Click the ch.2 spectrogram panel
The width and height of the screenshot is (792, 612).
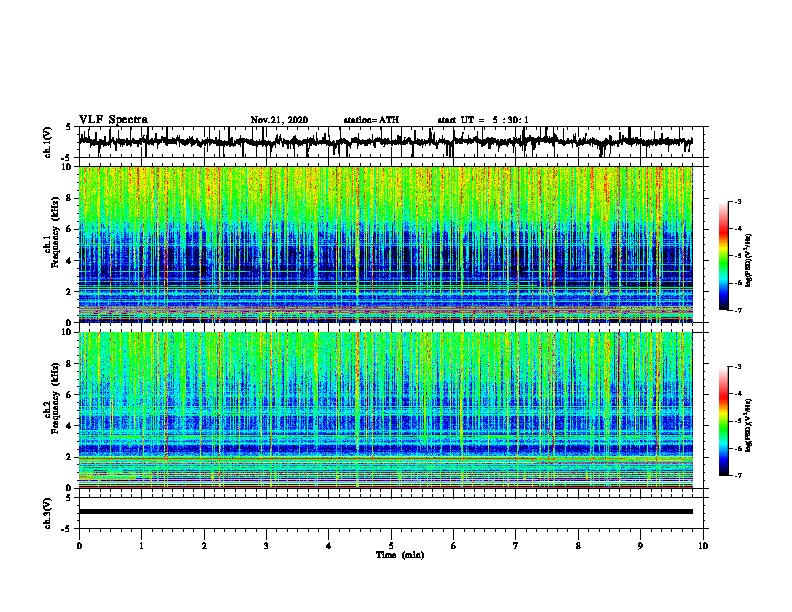point(385,410)
